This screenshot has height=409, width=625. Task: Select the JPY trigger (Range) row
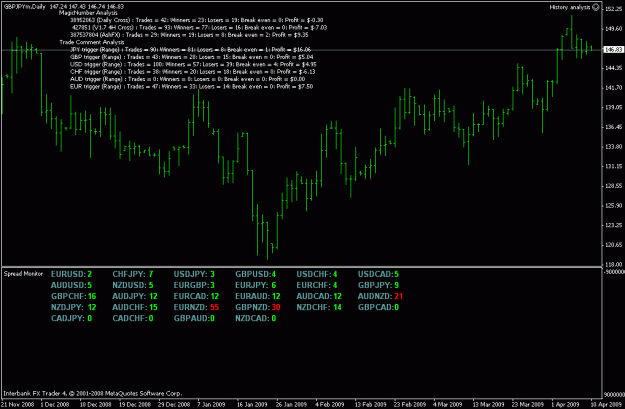point(191,50)
